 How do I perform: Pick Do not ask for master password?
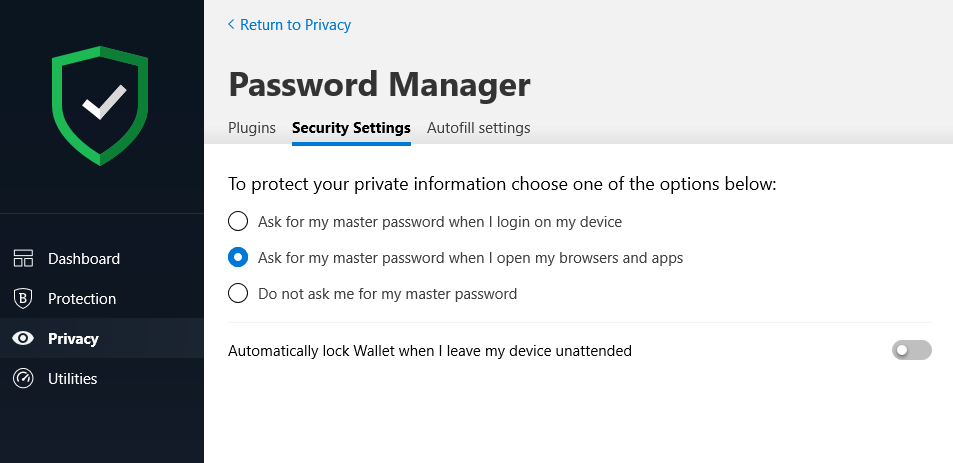point(238,294)
